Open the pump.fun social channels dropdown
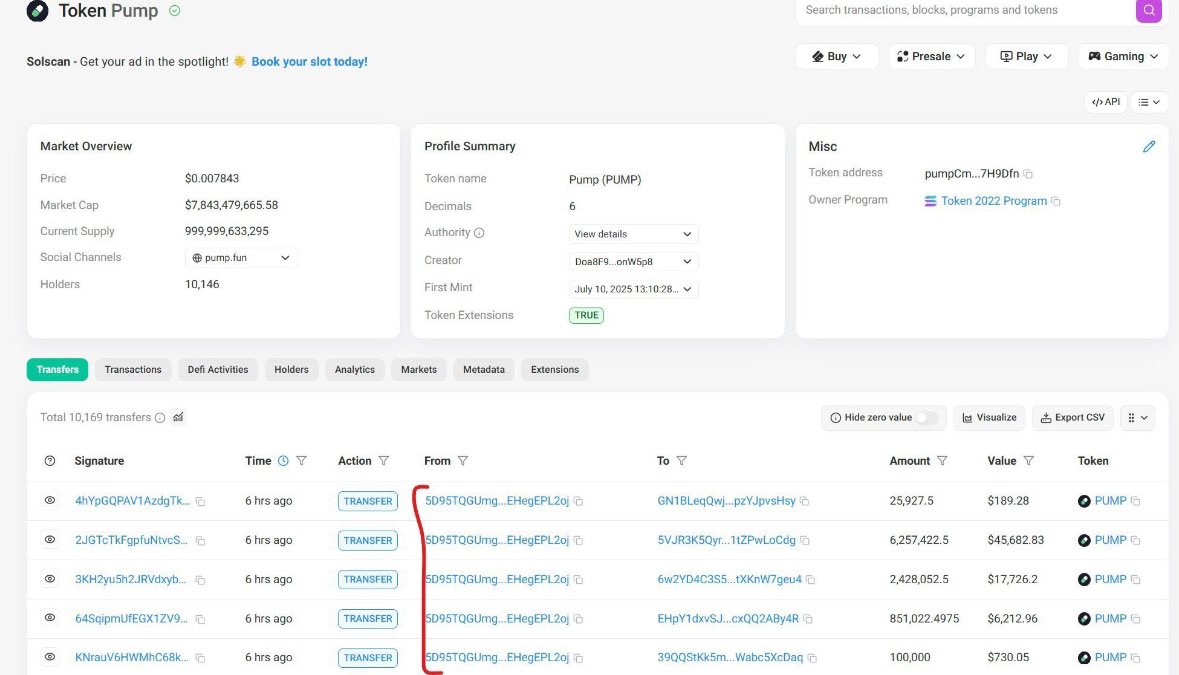1179x675 pixels. tap(241, 257)
